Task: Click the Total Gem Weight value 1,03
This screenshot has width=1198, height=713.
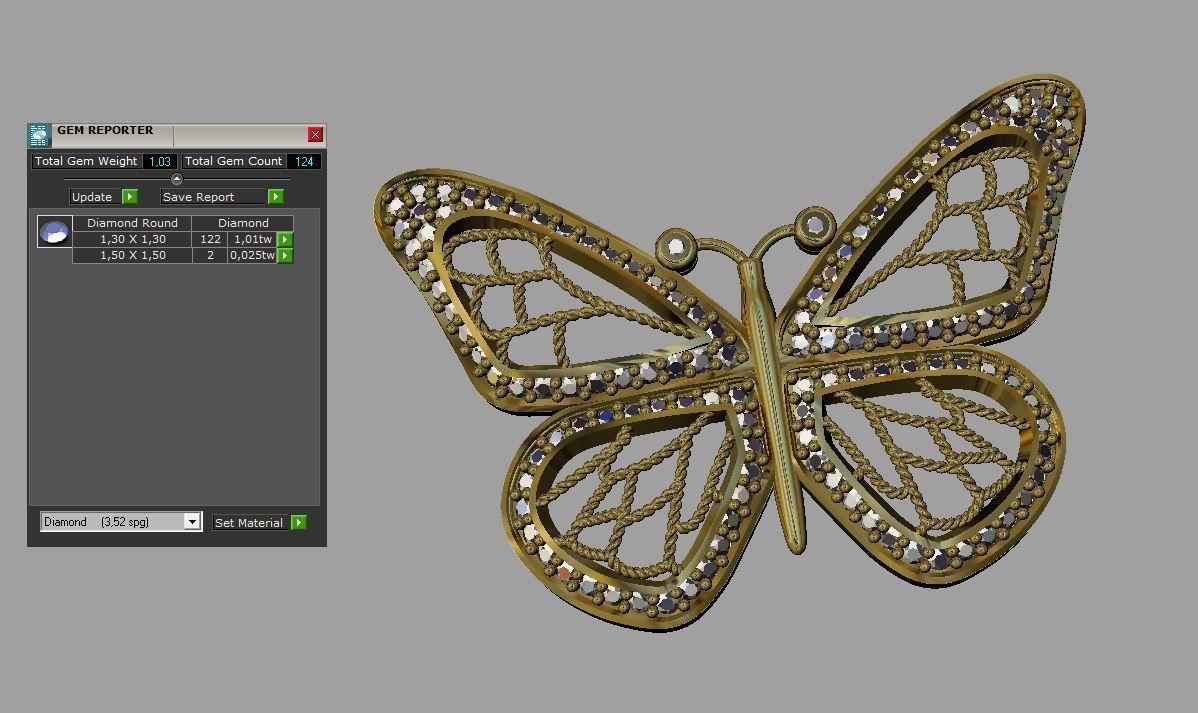Action: pos(160,161)
